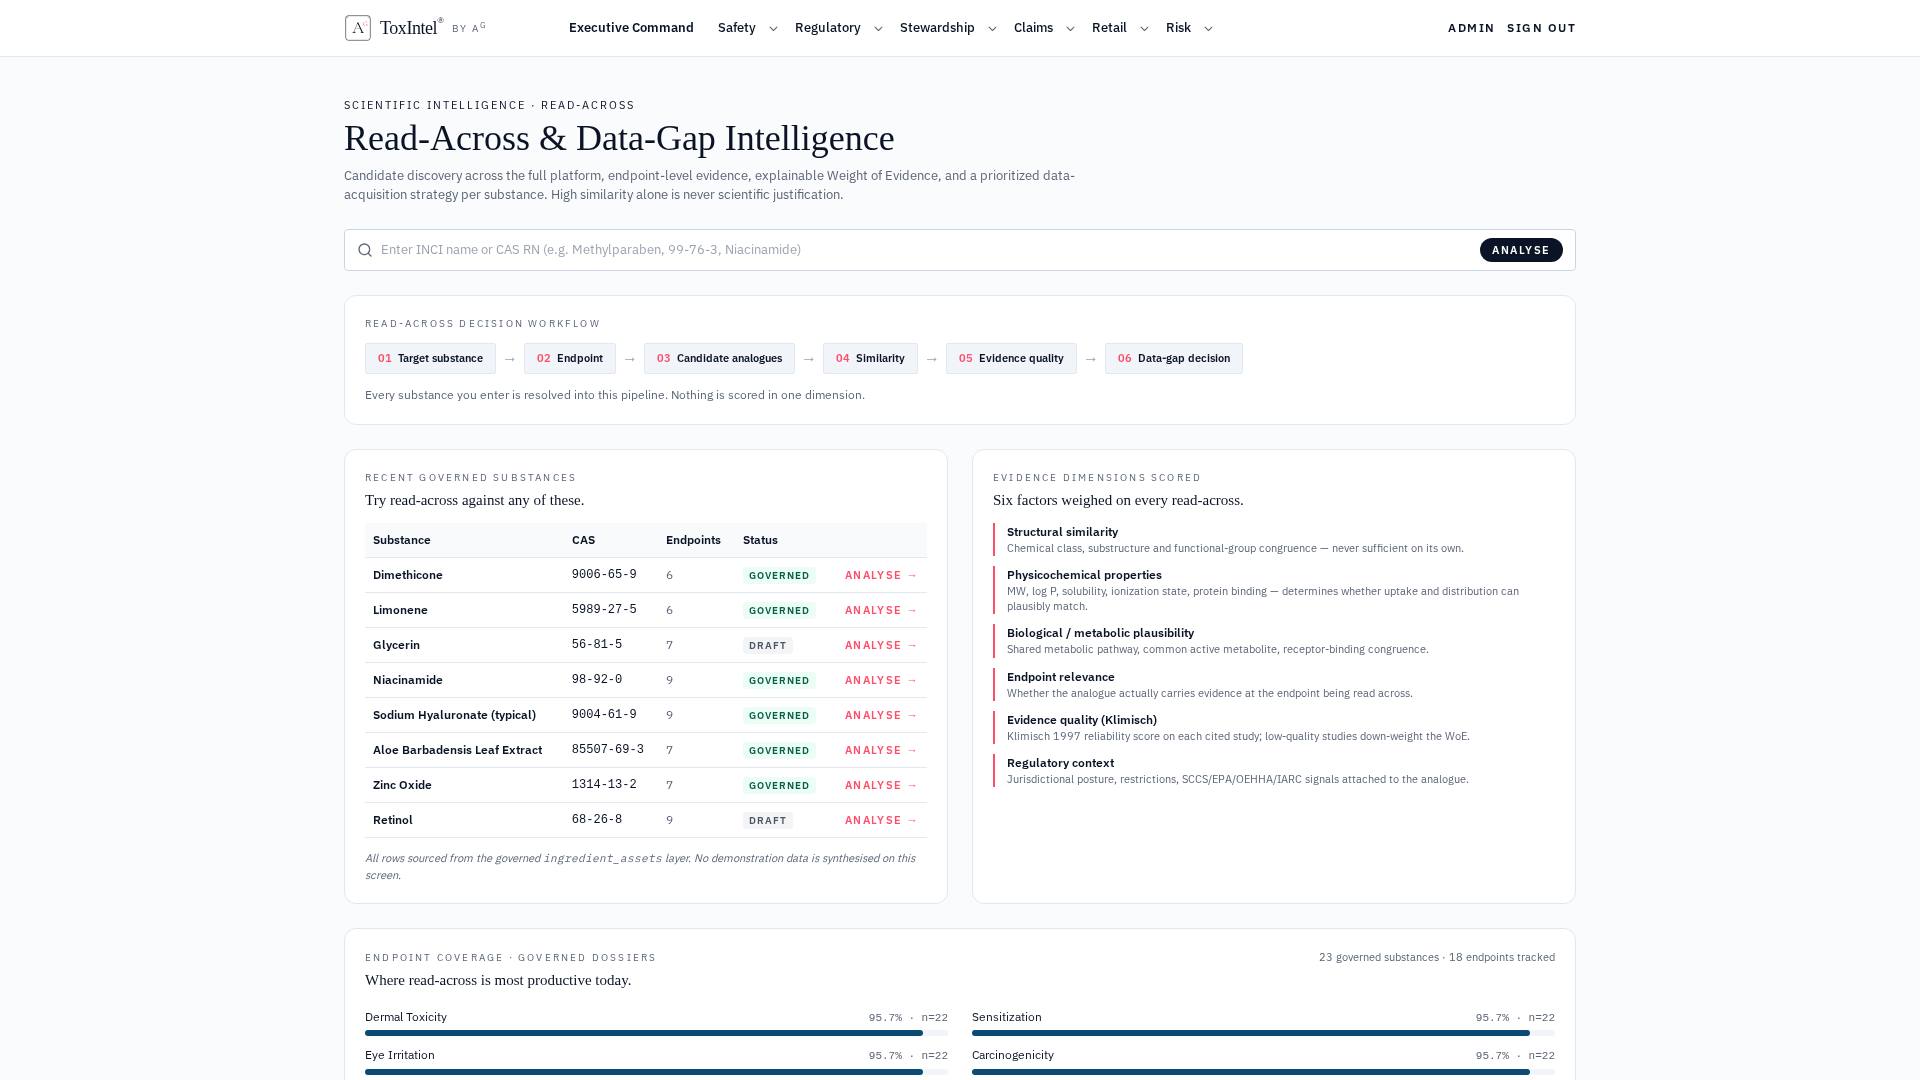Analyse the Sodium Hyaluronate row
This screenshot has width=1920, height=1080.
tap(881, 716)
